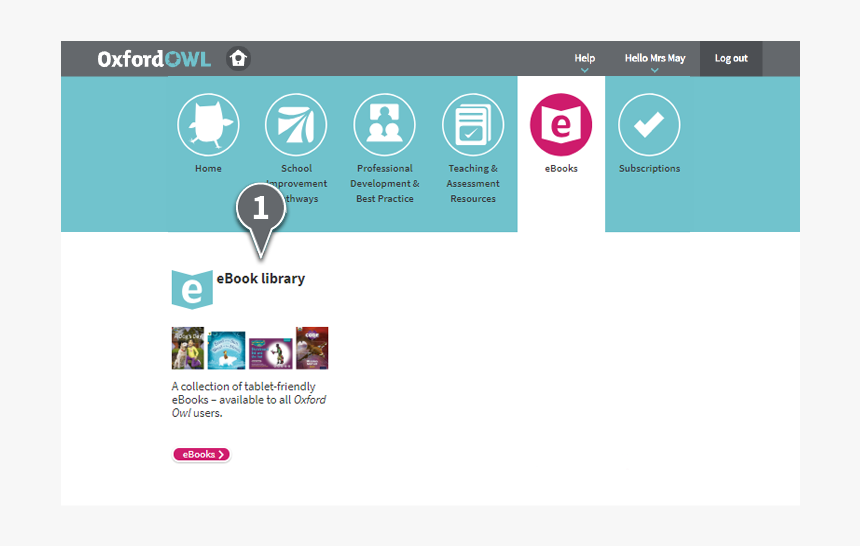Open the Subscriptions checkmark icon

click(x=649, y=125)
